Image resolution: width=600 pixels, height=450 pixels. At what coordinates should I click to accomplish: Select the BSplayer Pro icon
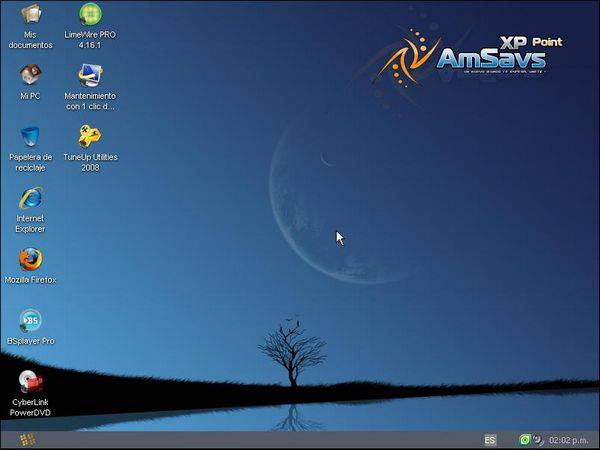coord(31,320)
